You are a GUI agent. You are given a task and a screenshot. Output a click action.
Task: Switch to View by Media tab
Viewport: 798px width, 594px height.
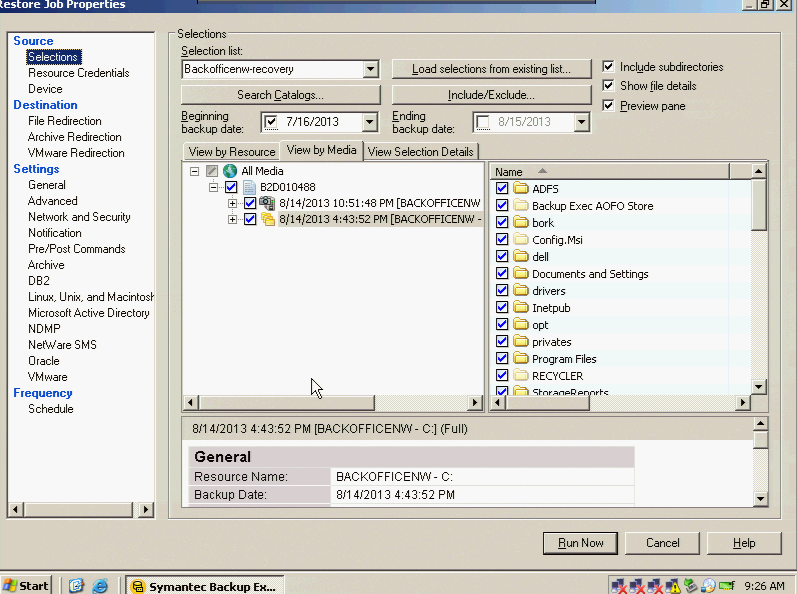pyautogui.click(x=322, y=150)
